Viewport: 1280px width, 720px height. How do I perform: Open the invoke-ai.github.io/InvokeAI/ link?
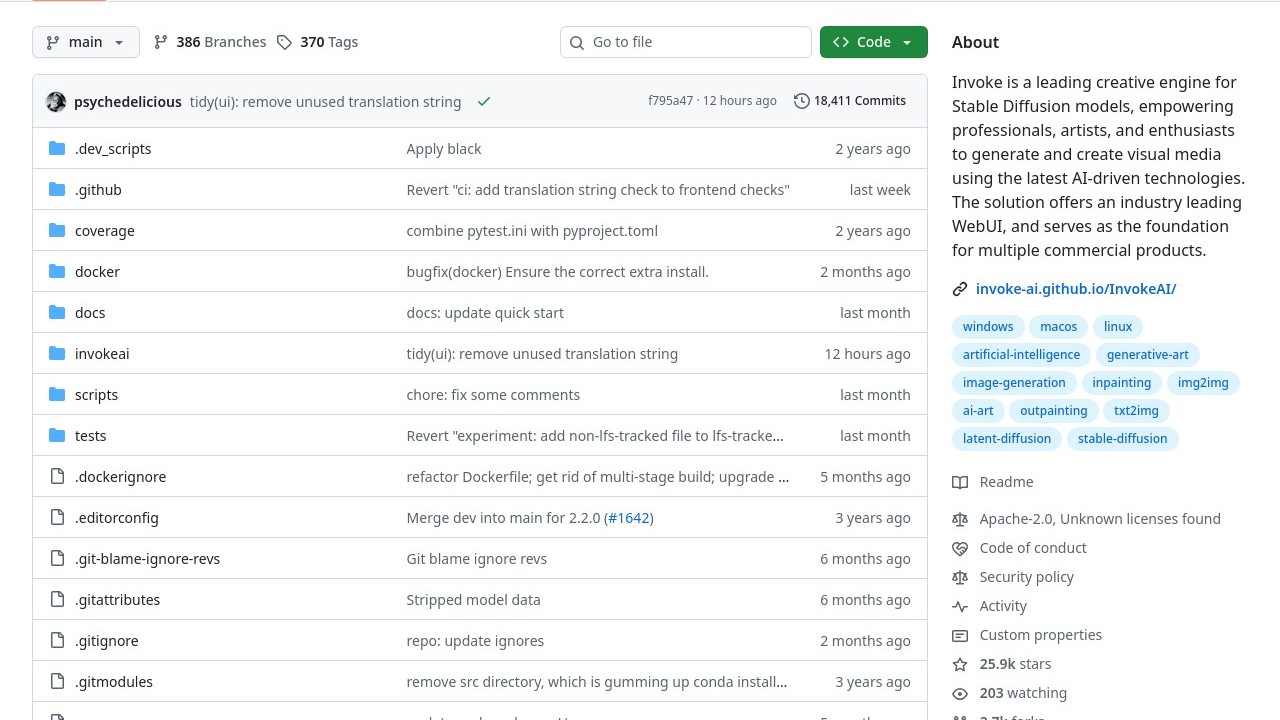tap(1075, 289)
